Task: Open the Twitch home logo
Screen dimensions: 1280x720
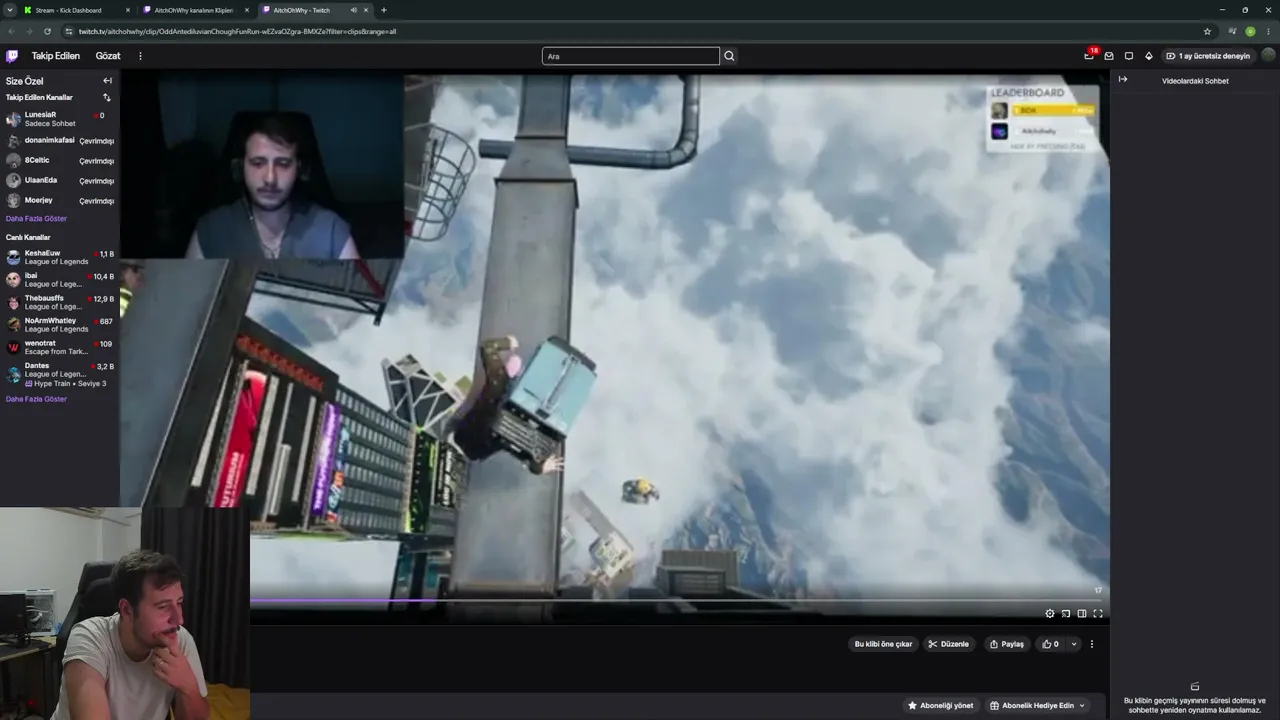Action: (12, 56)
